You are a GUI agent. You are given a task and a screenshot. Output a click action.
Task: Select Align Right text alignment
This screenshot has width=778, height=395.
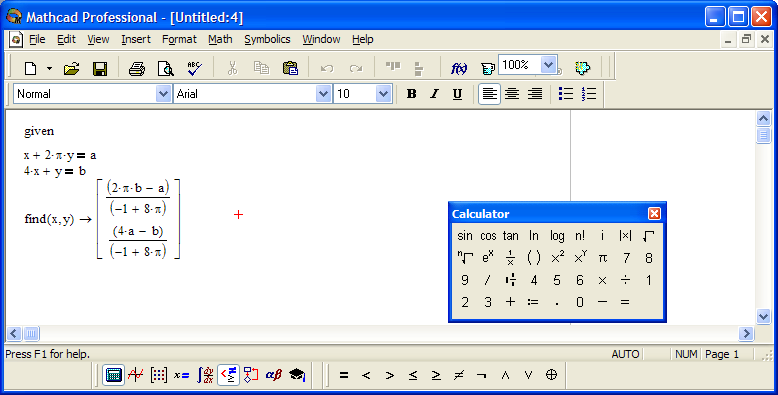click(535, 94)
